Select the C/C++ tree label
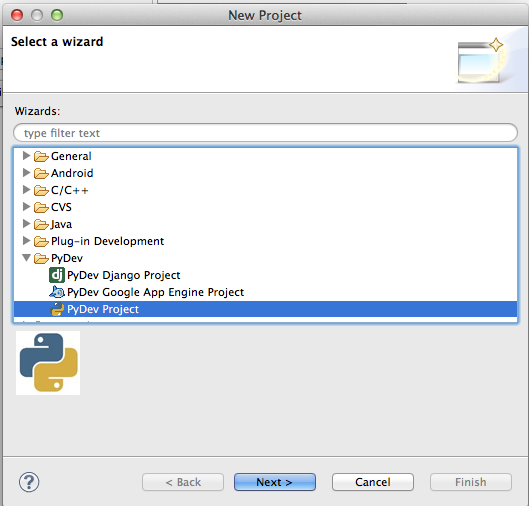This screenshot has height=506, width=529. point(69,191)
